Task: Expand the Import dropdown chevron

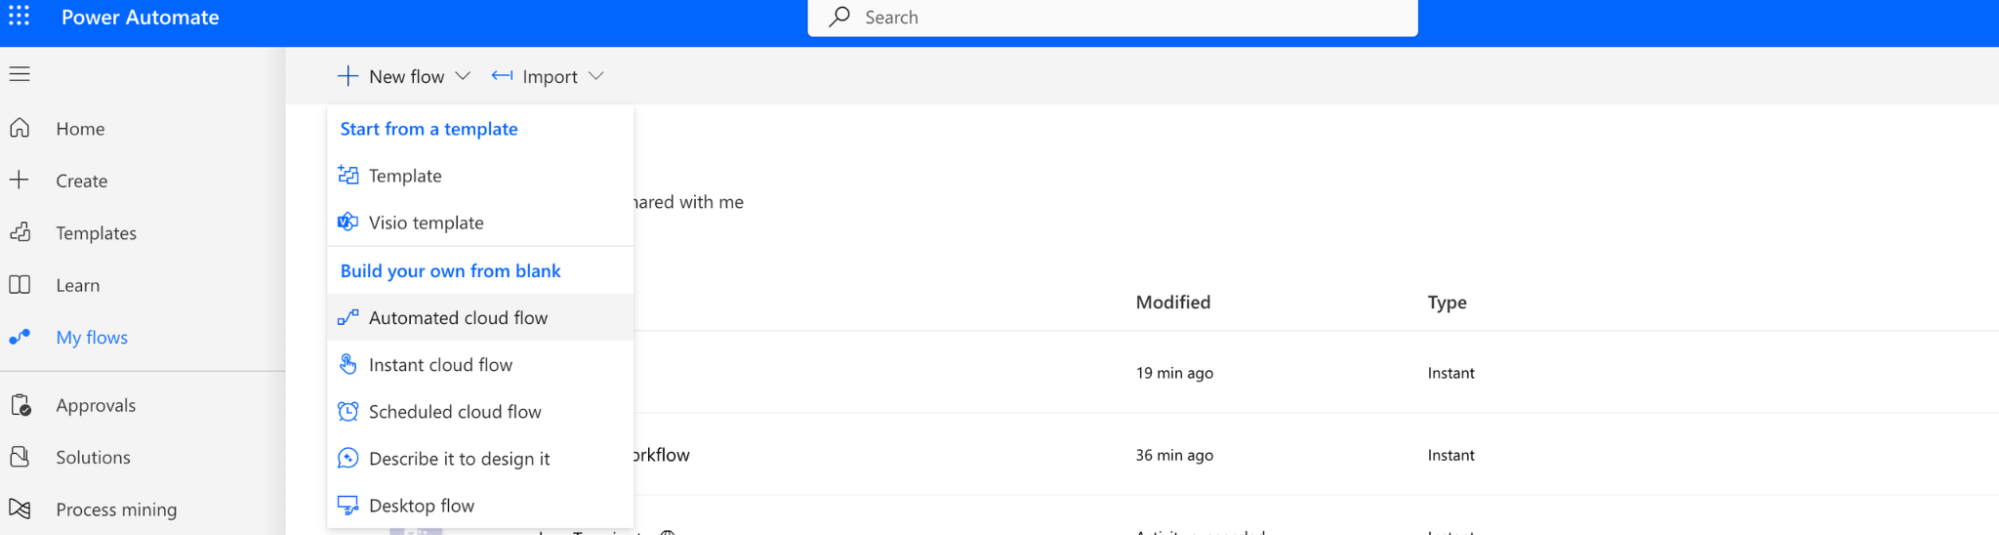Action: (596, 76)
